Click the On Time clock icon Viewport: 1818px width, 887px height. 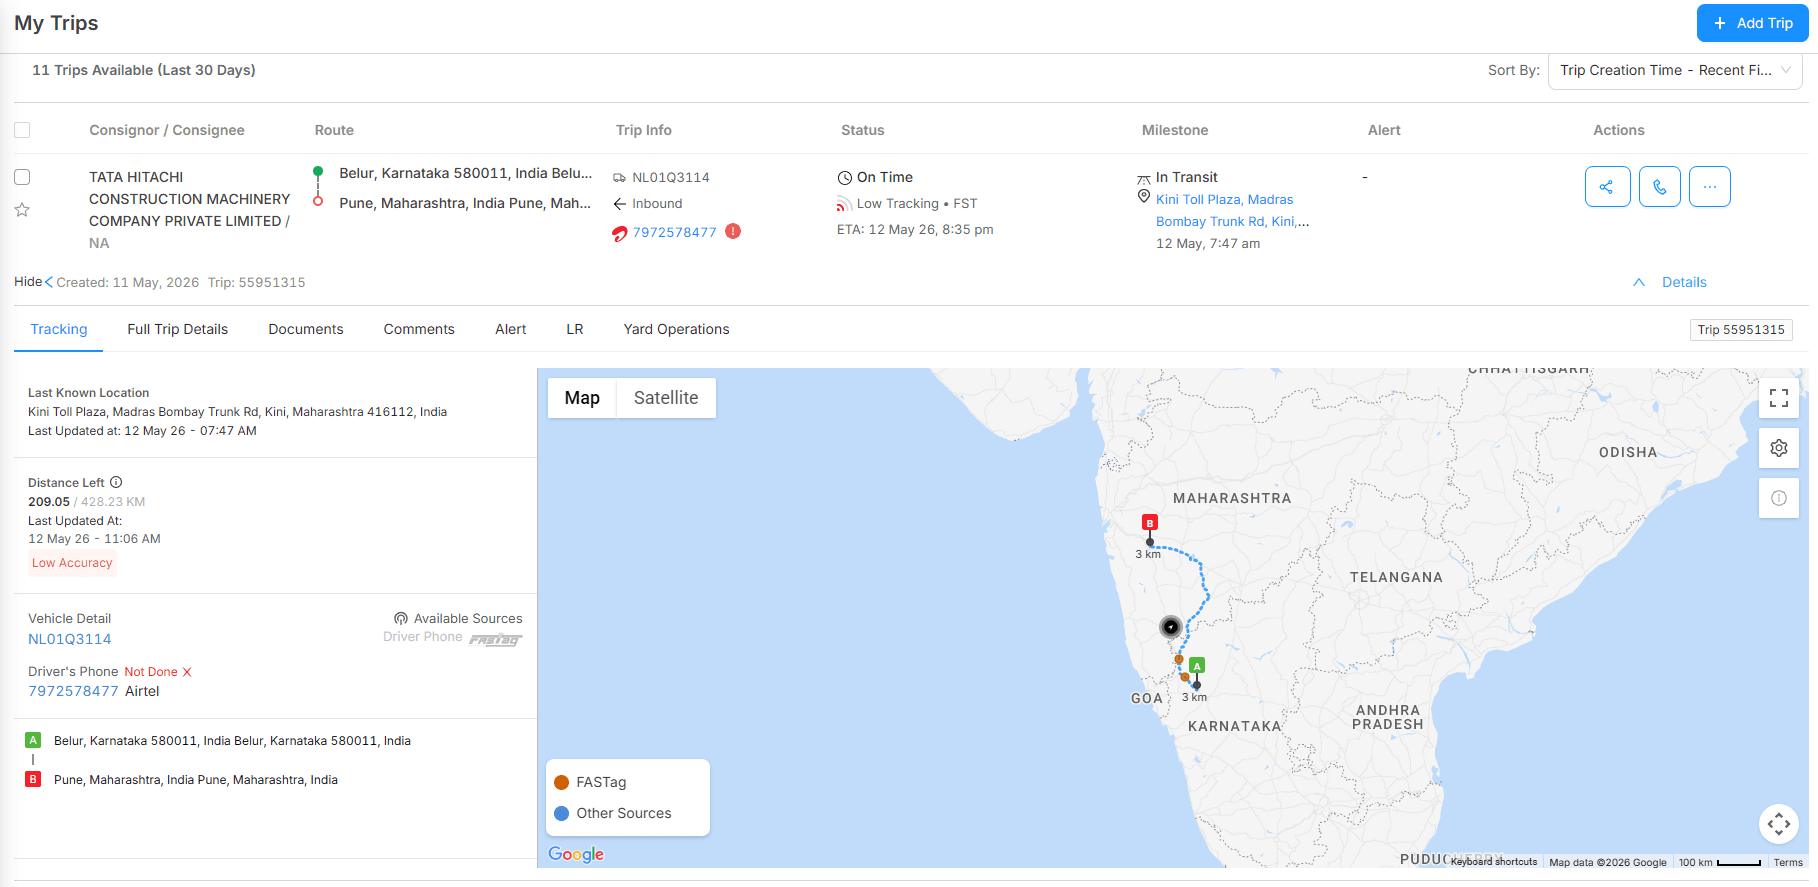(845, 177)
